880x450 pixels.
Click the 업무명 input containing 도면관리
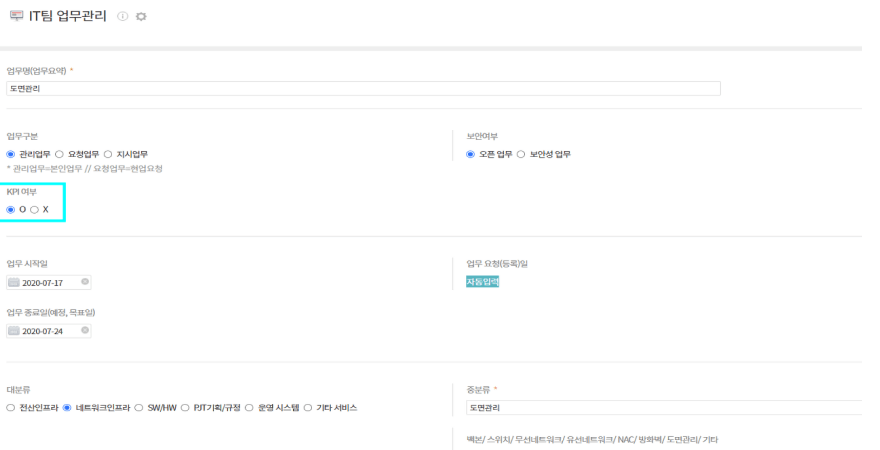pos(363,89)
